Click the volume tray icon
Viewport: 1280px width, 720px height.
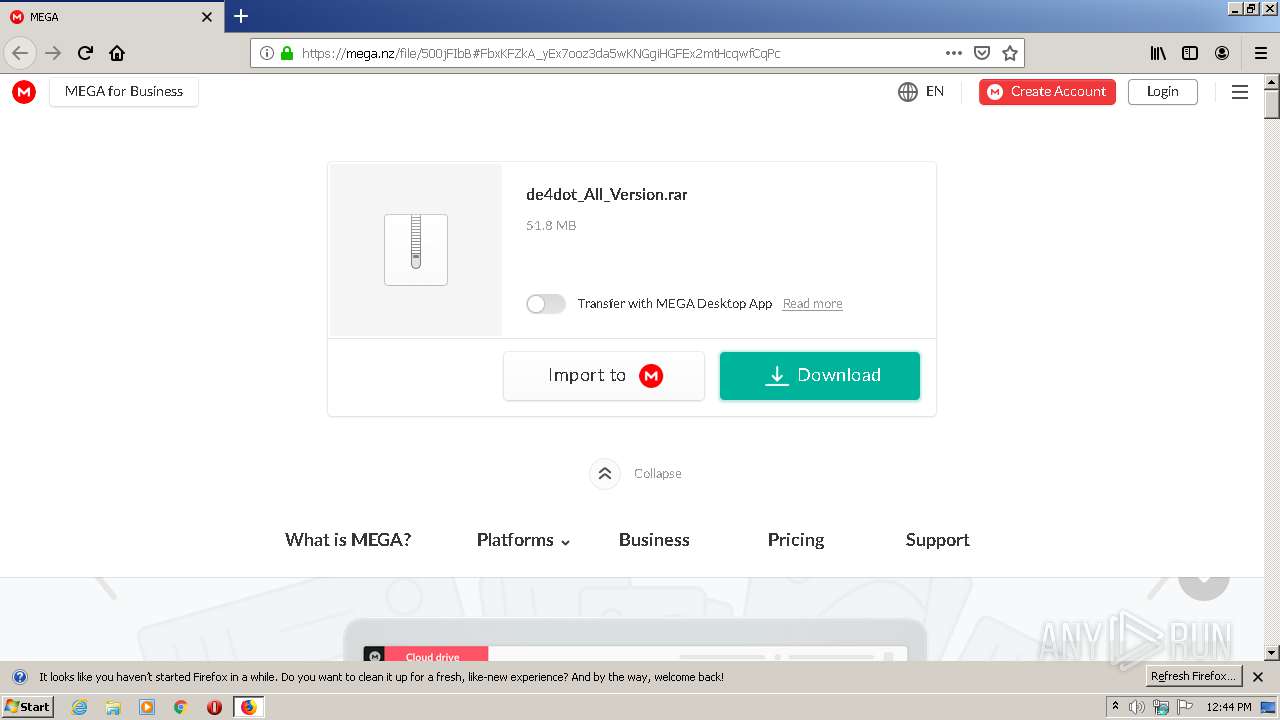(x=1137, y=707)
